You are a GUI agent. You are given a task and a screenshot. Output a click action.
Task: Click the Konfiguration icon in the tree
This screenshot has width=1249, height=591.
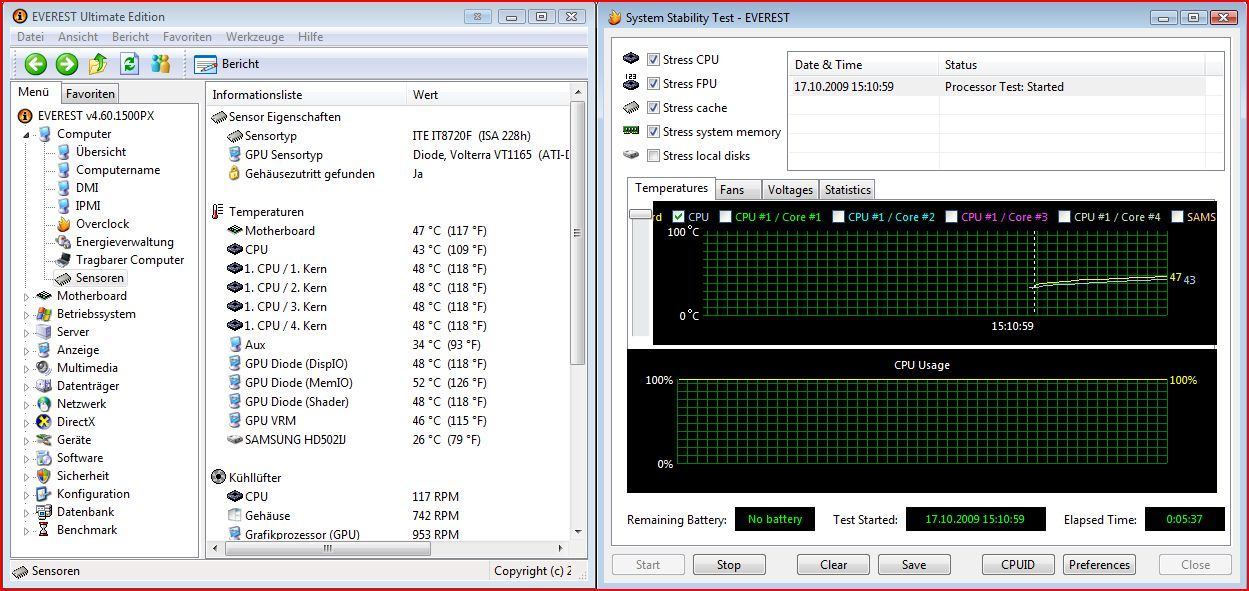(x=44, y=494)
